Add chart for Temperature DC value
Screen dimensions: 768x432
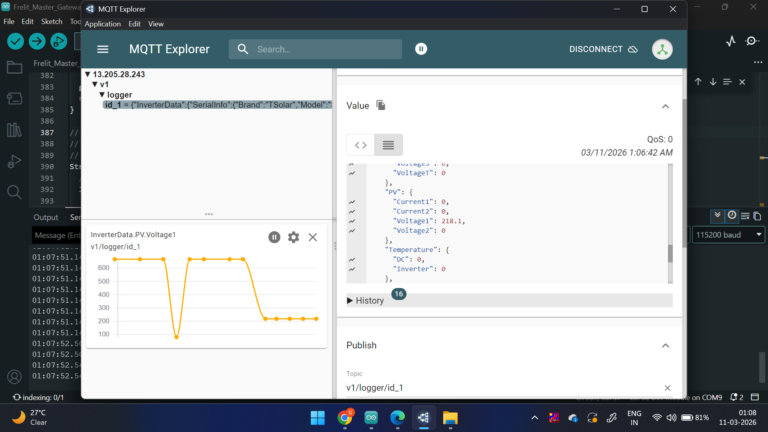tap(352, 260)
